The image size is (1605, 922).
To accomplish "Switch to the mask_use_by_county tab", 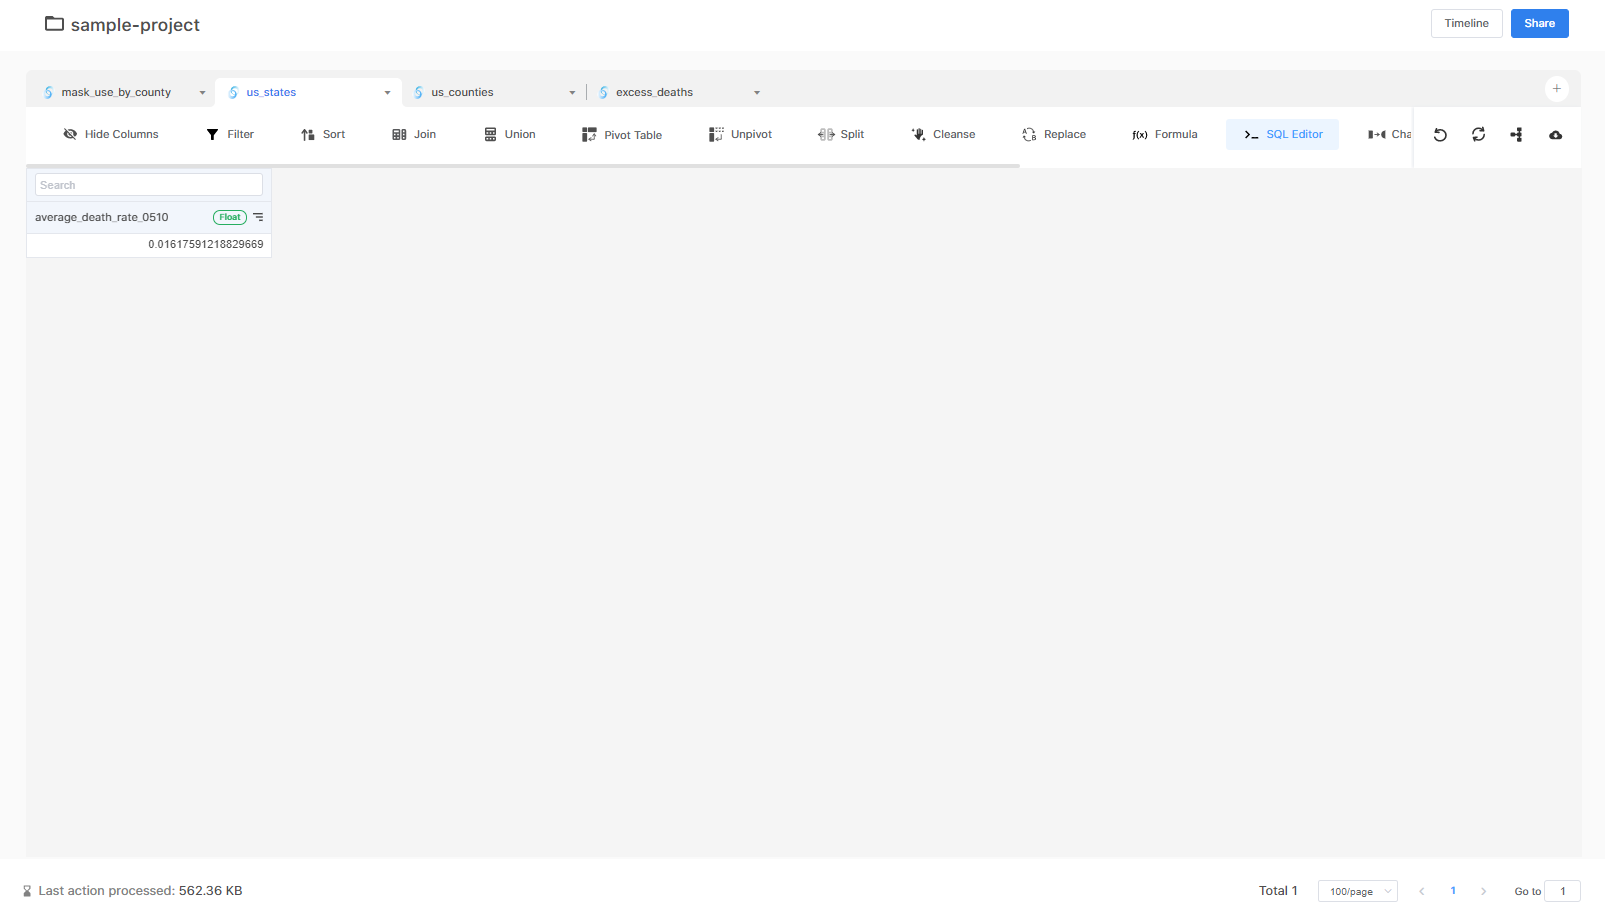I will point(116,92).
